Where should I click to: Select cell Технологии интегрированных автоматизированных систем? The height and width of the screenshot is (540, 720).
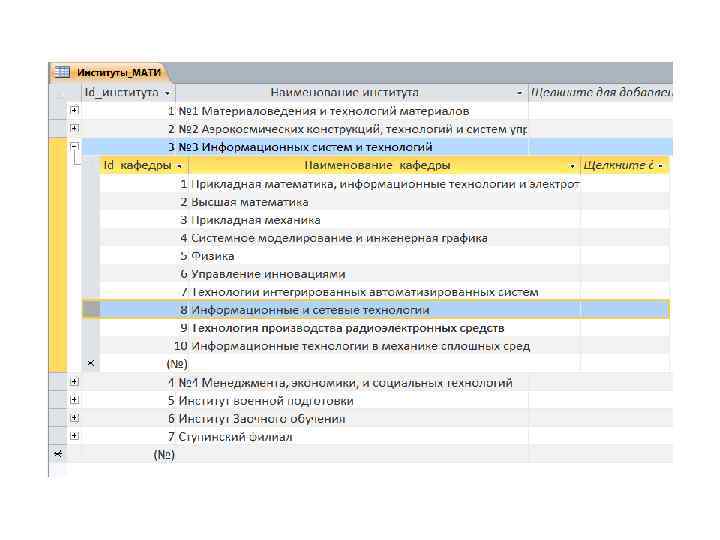(385, 292)
